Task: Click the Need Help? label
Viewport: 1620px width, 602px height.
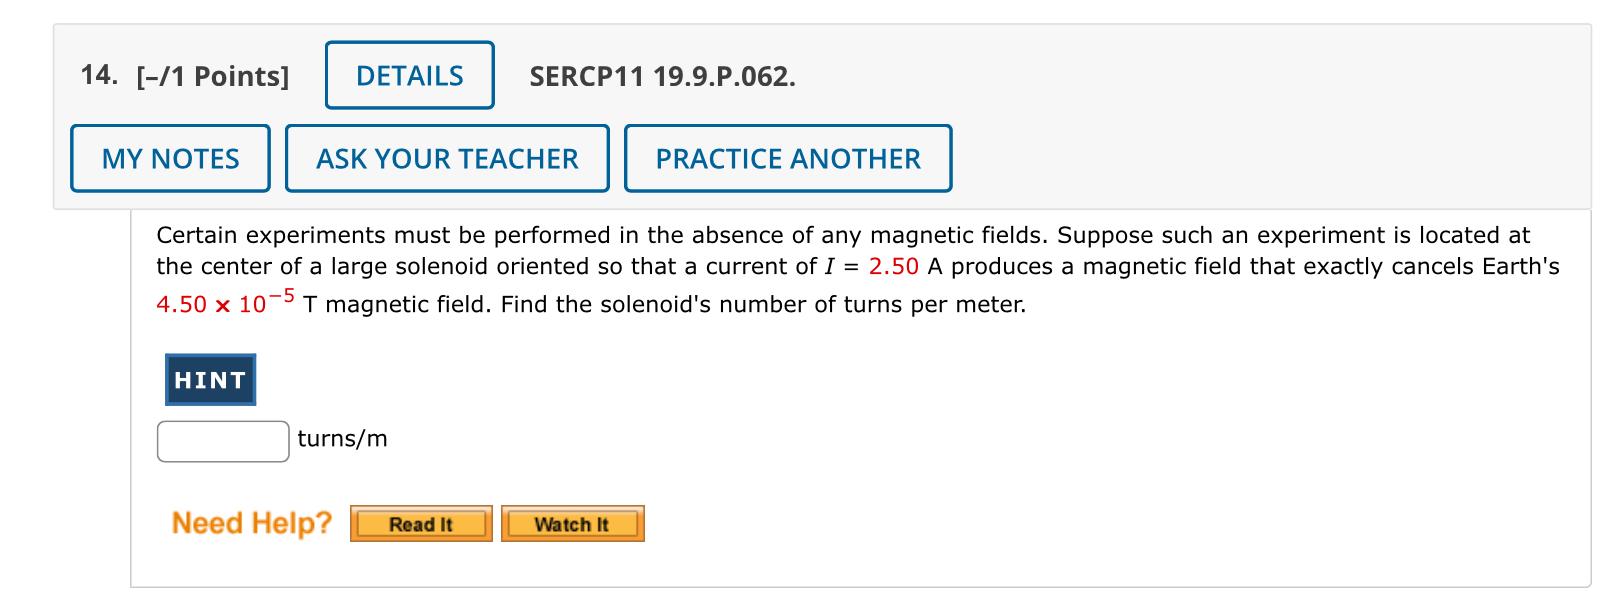Action: pyautogui.click(x=251, y=520)
